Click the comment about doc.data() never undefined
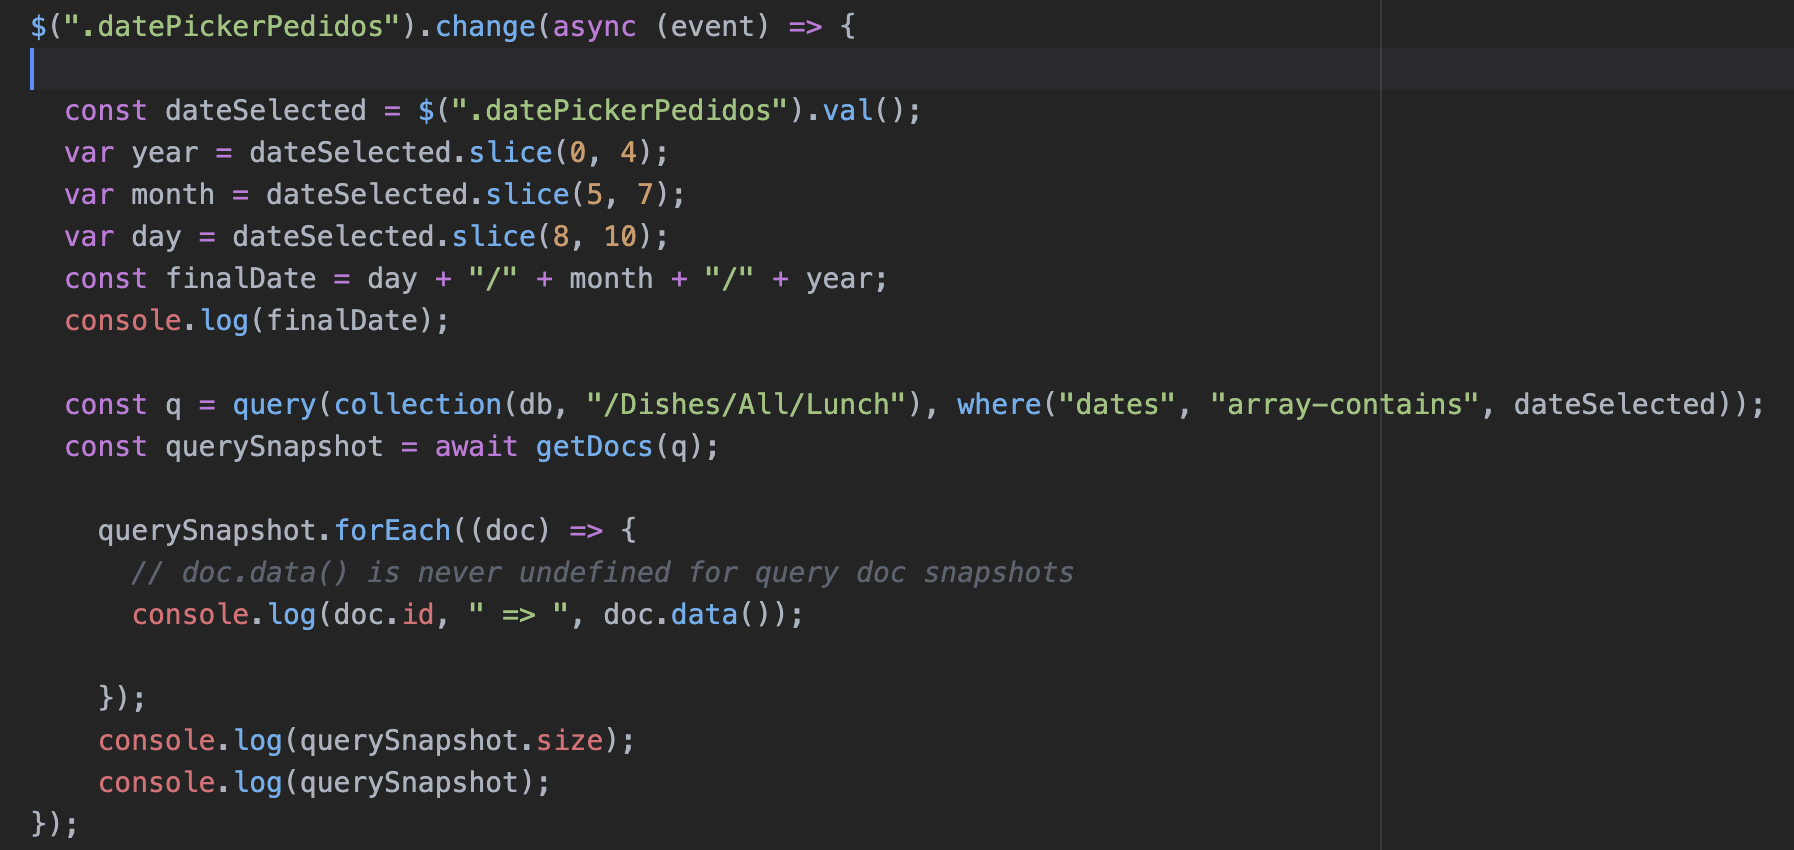Screen dimensions: 1794x850 coord(602,572)
